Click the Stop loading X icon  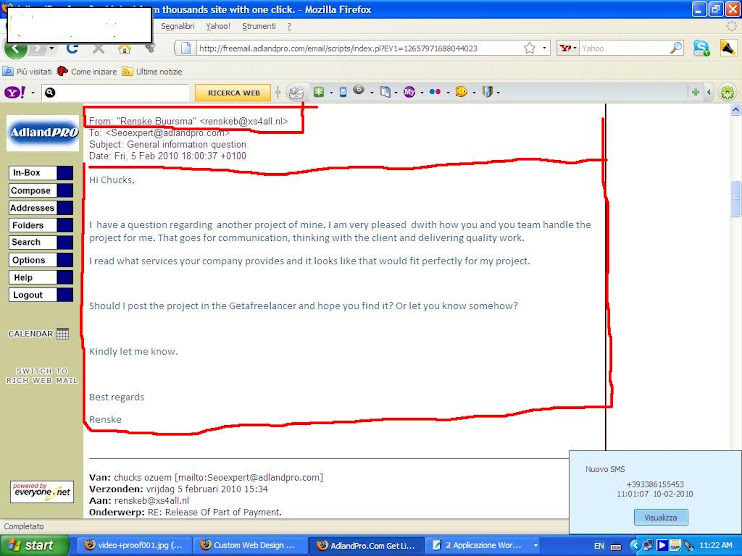tap(98, 48)
